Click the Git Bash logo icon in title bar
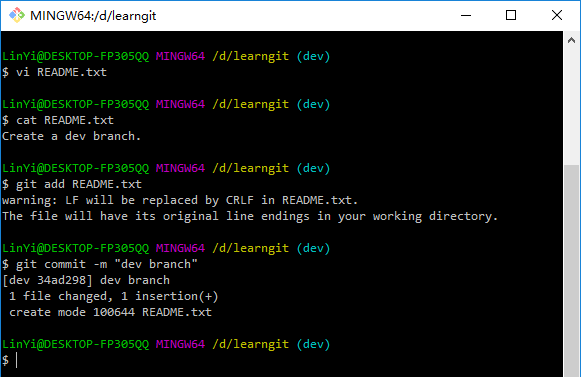Viewport: 581px width, 377px height. click(x=17, y=16)
